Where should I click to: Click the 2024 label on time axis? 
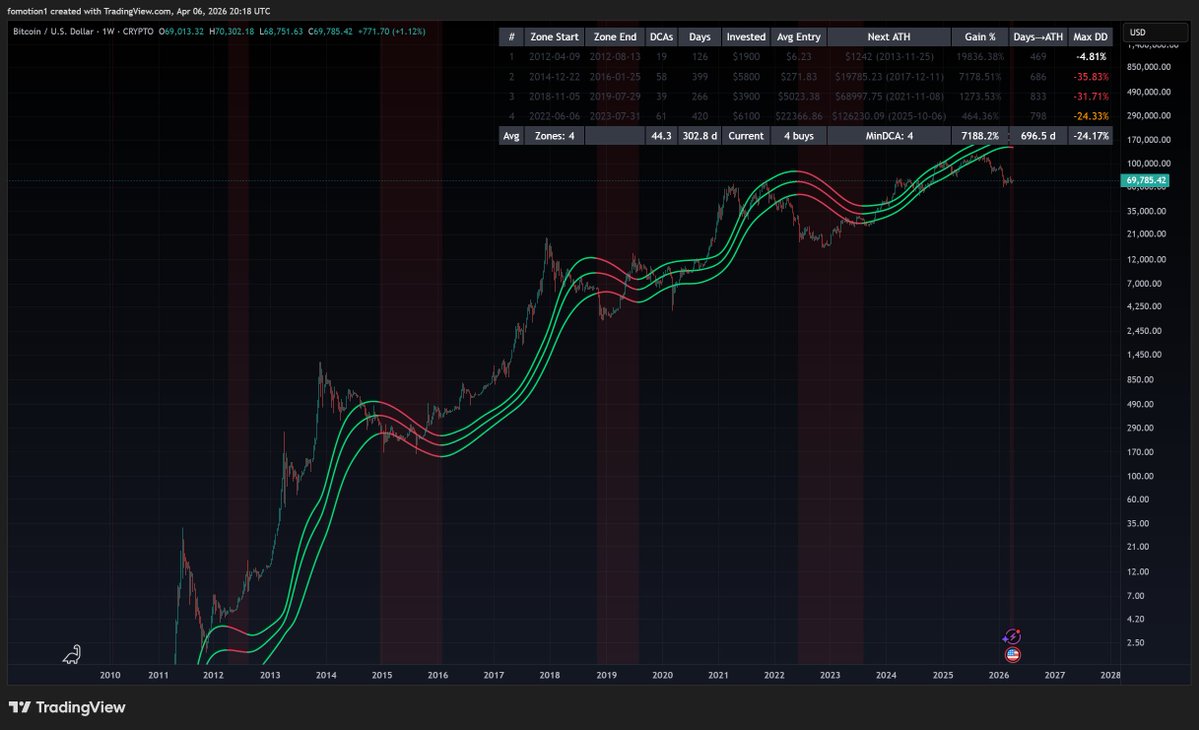click(x=886, y=675)
